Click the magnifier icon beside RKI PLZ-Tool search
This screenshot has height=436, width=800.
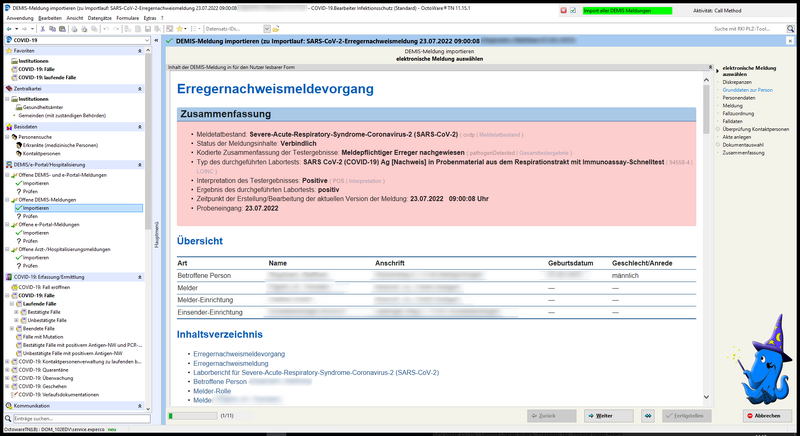pos(790,29)
